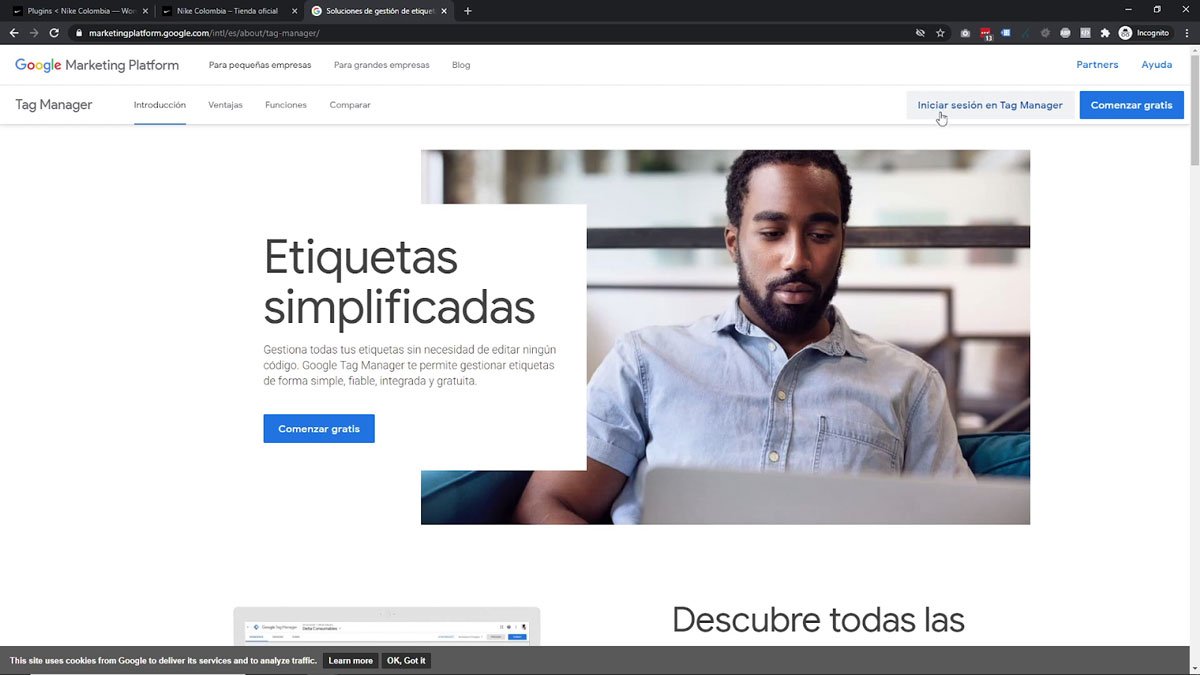Select the Ventajas tab
Image resolution: width=1200 pixels, height=675 pixels.
click(225, 105)
